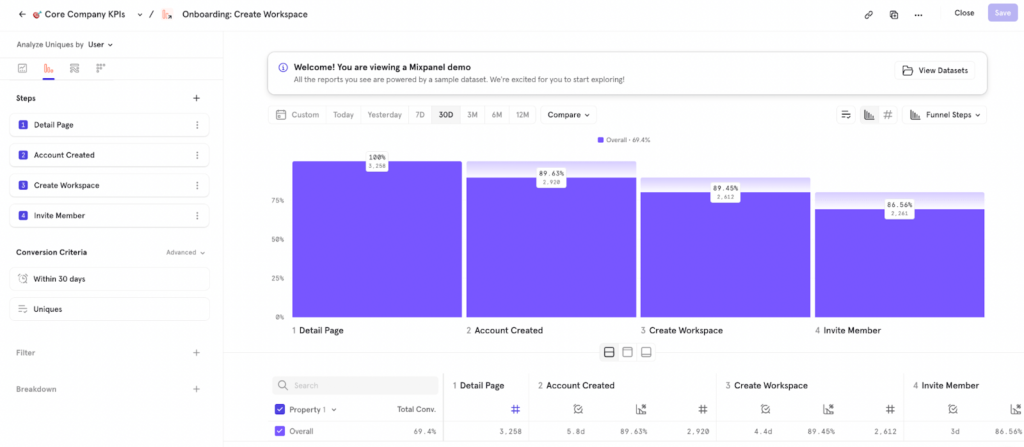
Task: Click the Within 30 days conversion window
Action: [109, 278]
